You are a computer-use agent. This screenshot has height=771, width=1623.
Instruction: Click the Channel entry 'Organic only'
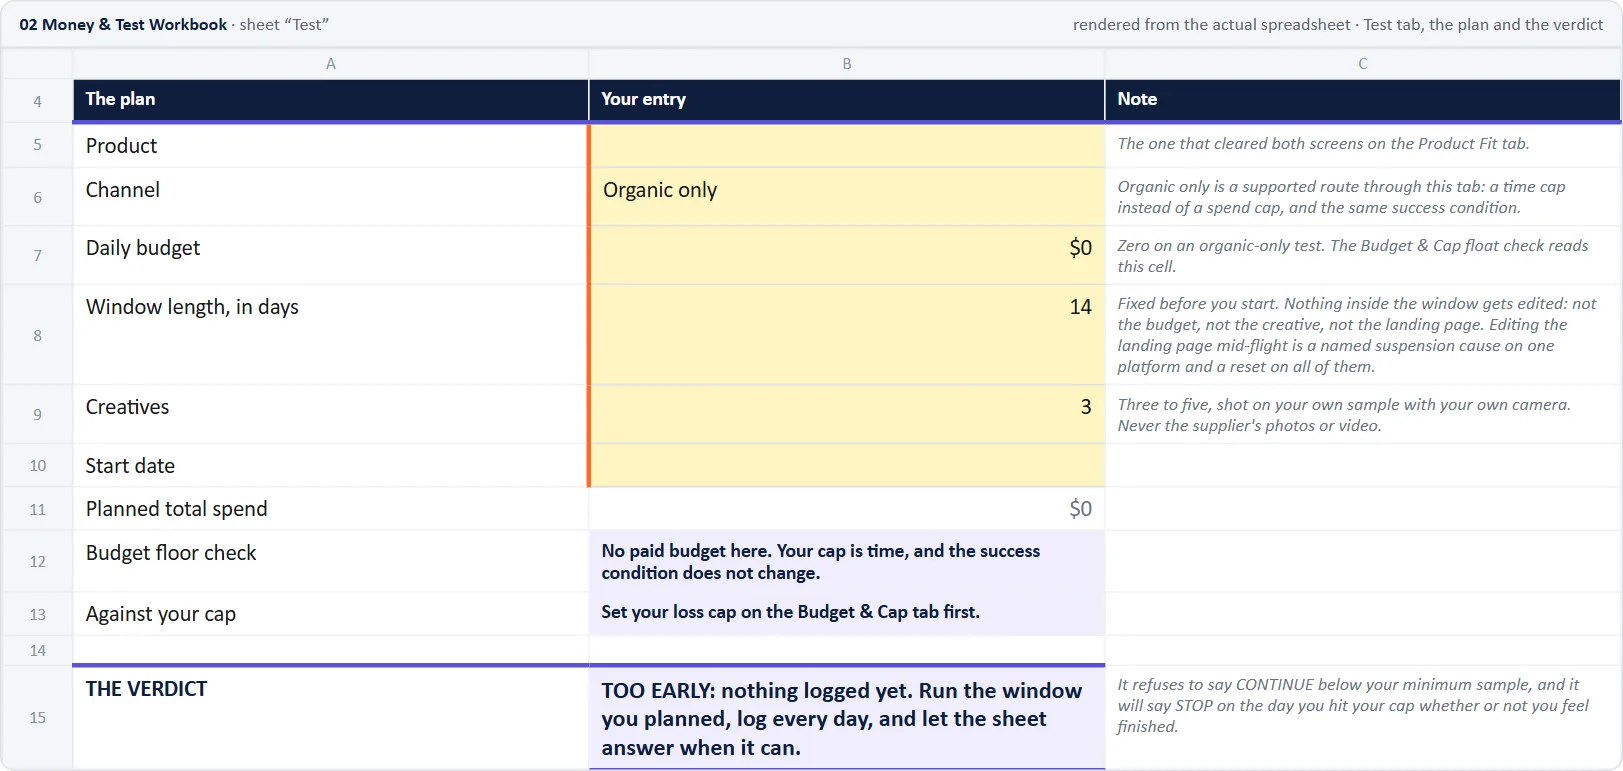pos(847,197)
